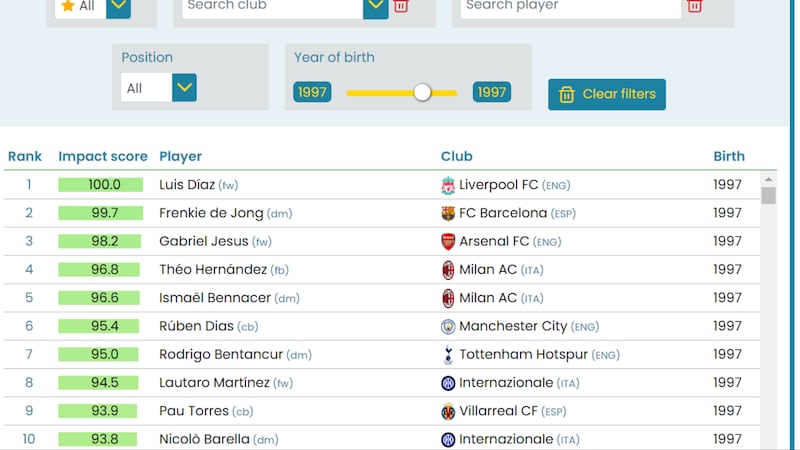
Task: Click the Villarreal CF crest icon
Action: pos(448,411)
